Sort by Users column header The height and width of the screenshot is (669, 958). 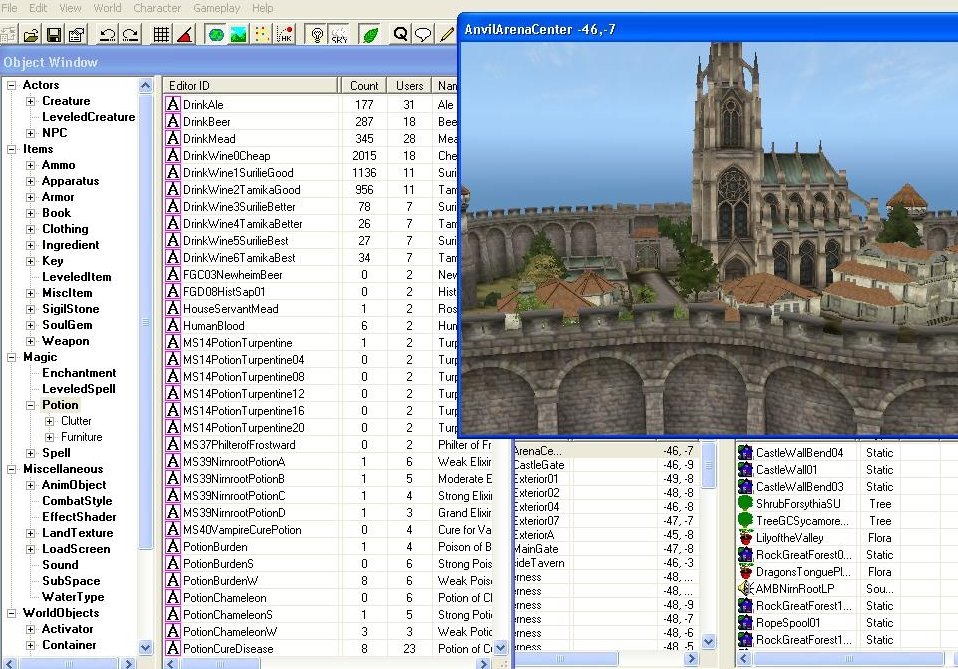click(x=409, y=86)
